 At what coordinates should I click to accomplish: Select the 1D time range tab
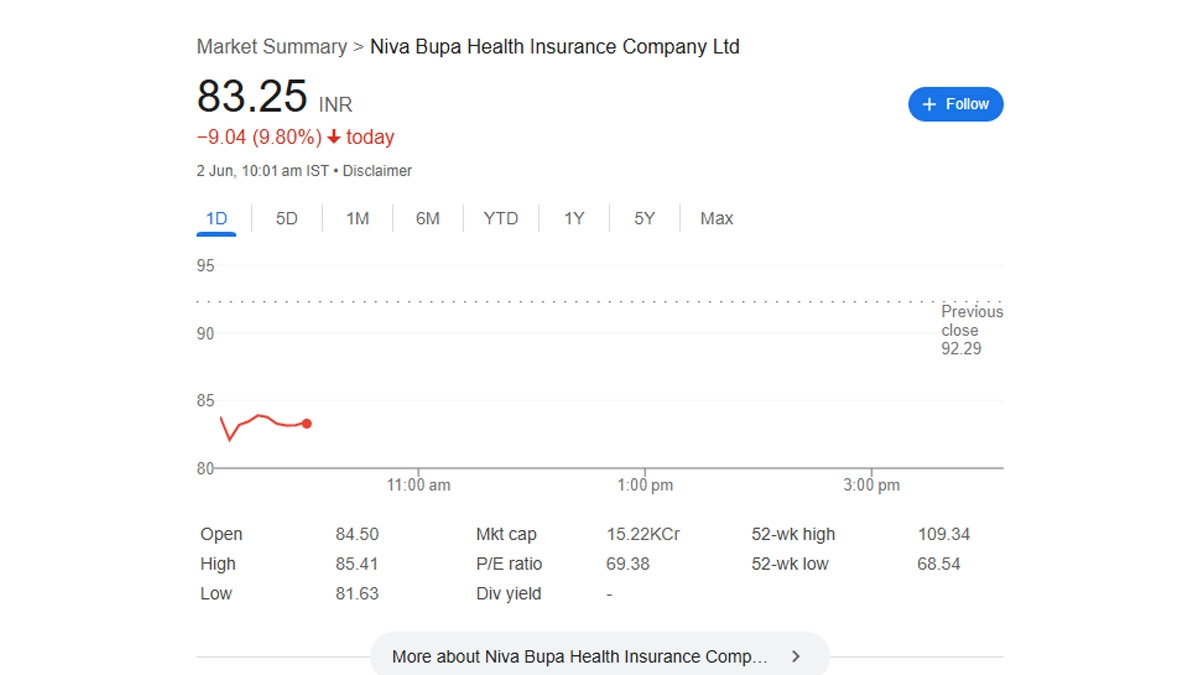216,218
